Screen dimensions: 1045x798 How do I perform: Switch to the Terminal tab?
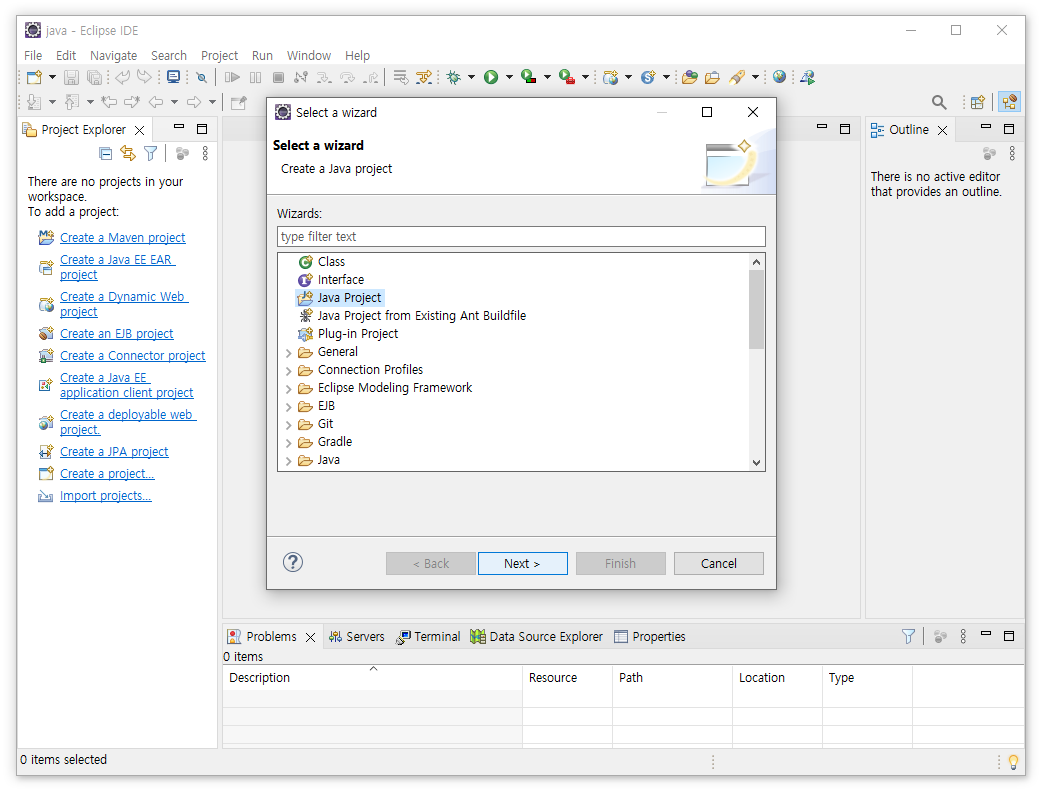pyautogui.click(x=428, y=637)
